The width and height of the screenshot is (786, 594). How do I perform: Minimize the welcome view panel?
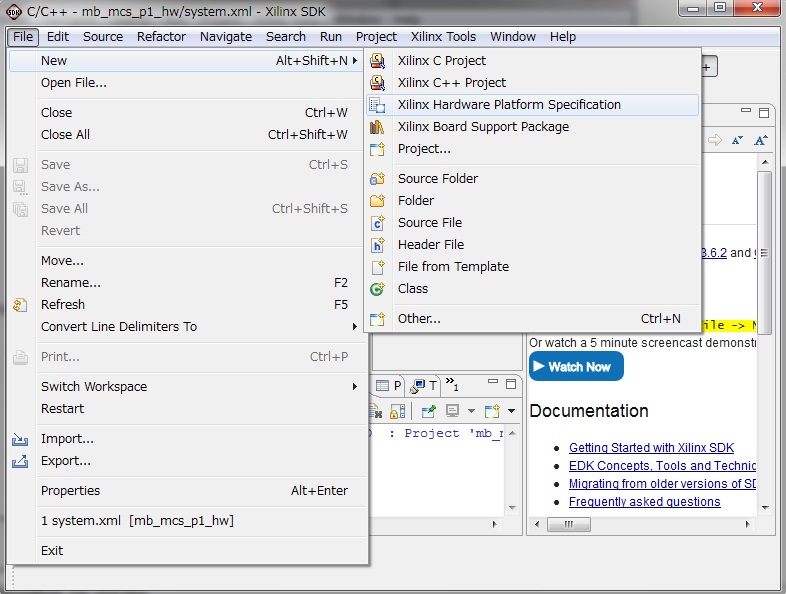[746, 111]
